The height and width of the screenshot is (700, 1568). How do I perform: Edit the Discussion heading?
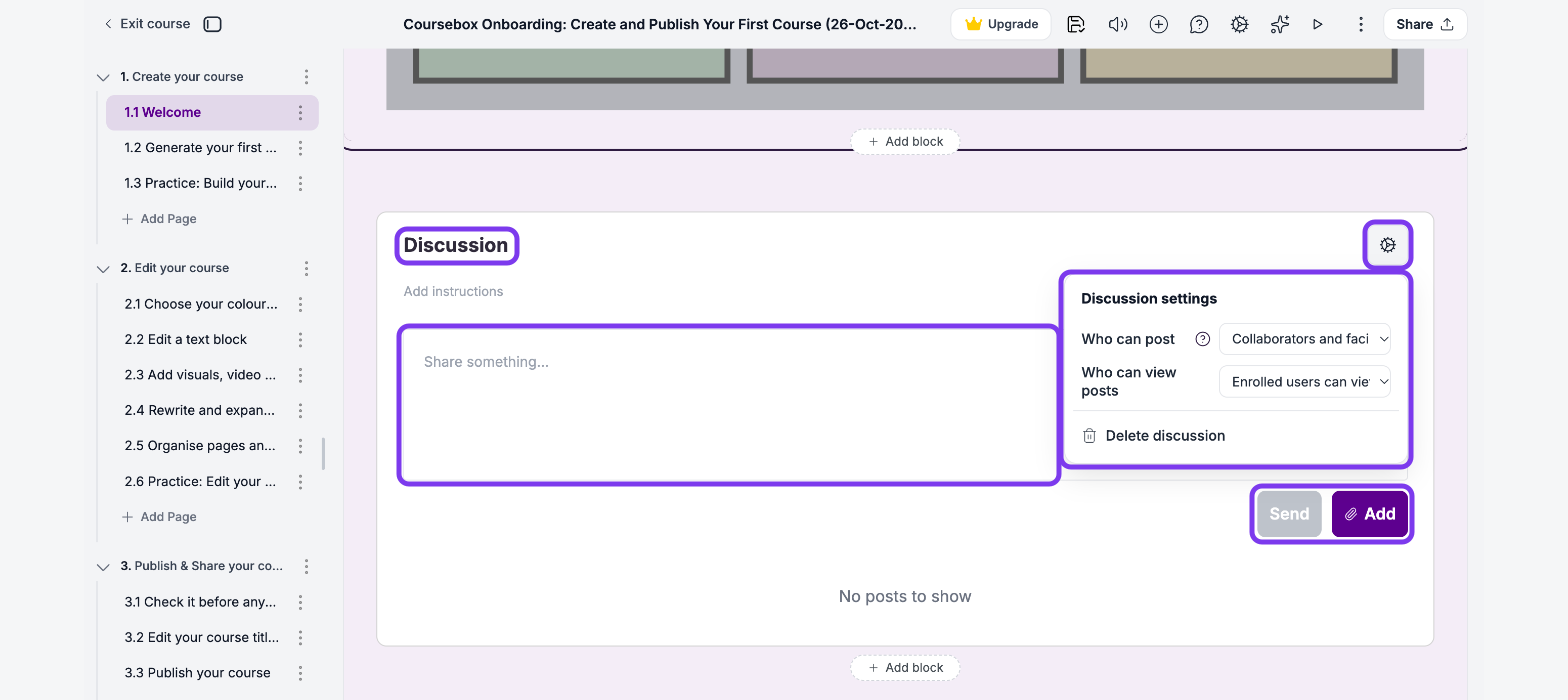[456, 245]
